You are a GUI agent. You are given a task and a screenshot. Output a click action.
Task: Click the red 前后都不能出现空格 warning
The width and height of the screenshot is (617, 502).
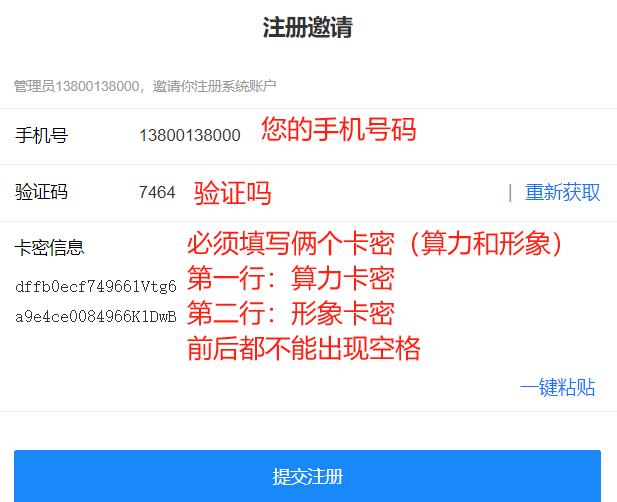303,348
